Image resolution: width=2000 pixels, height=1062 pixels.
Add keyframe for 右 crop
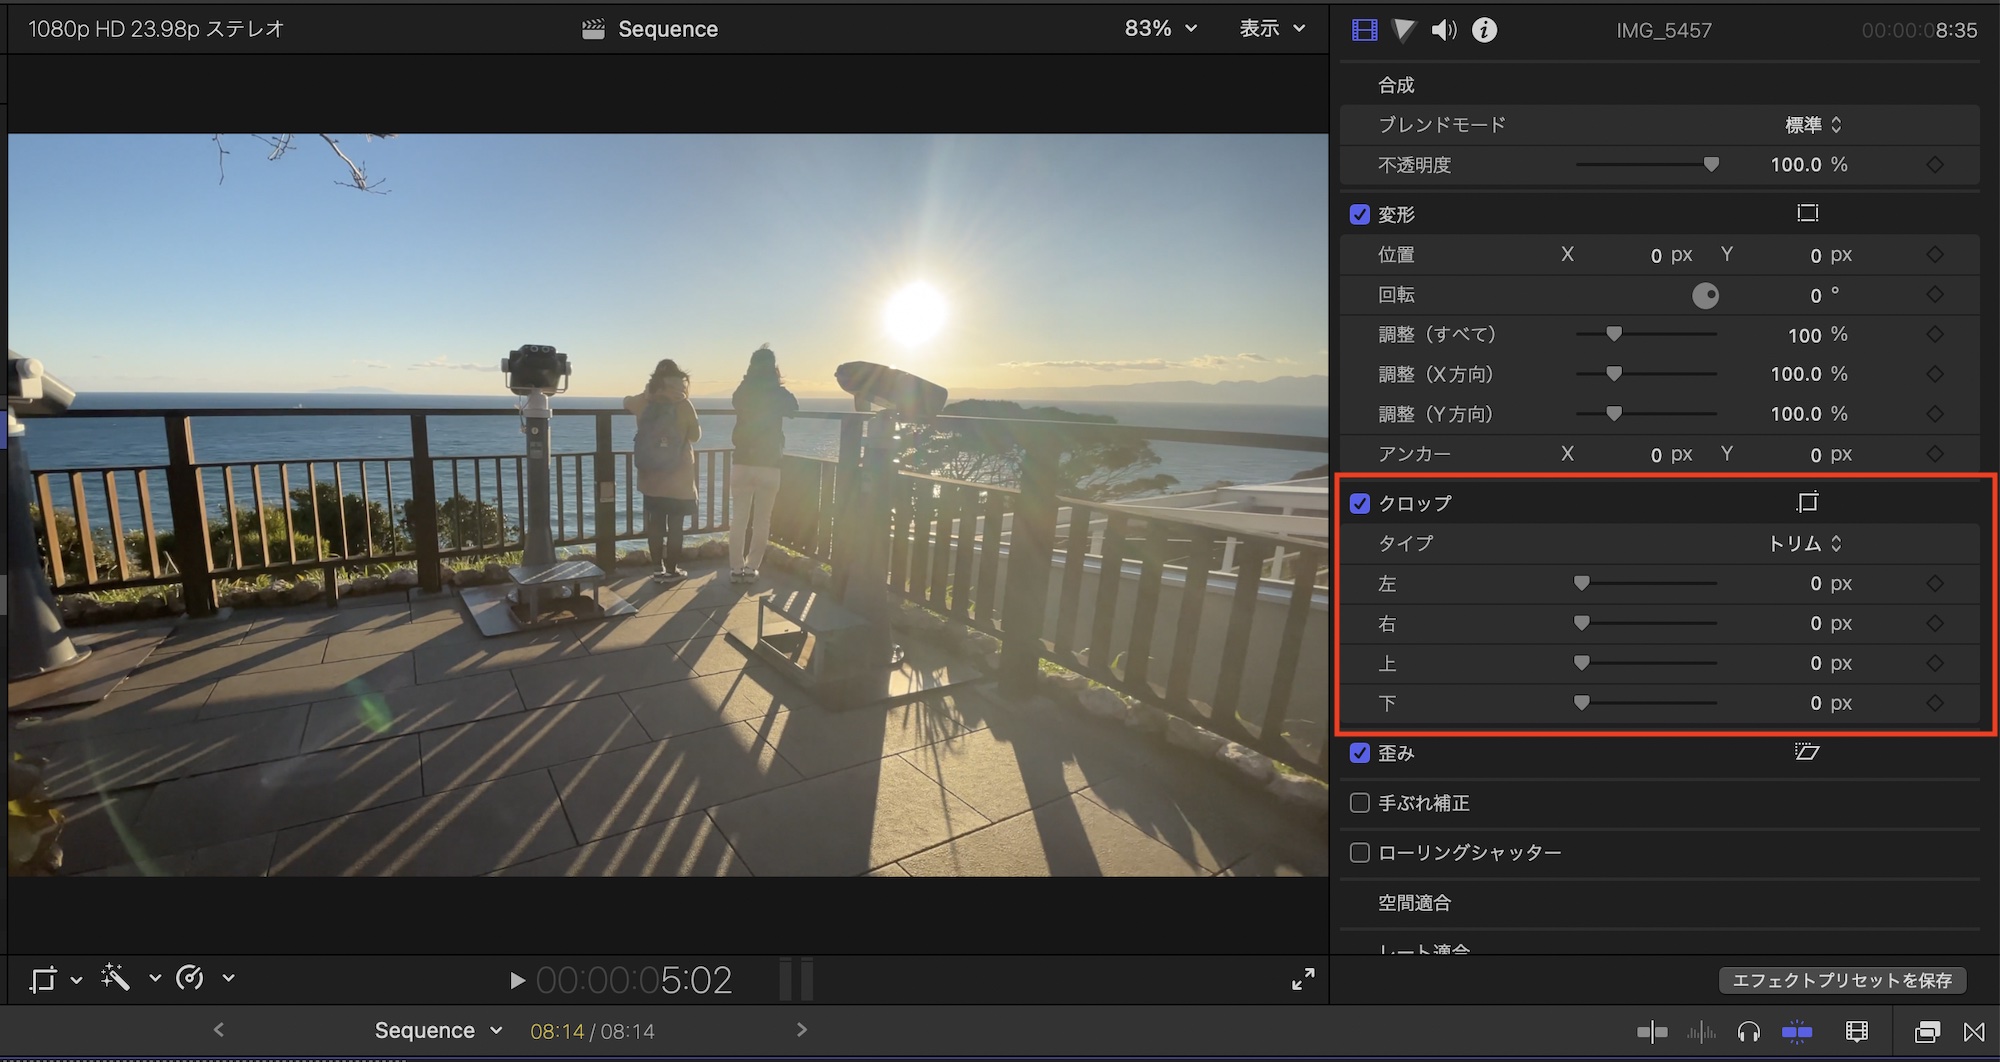[x=1935, y=623]
